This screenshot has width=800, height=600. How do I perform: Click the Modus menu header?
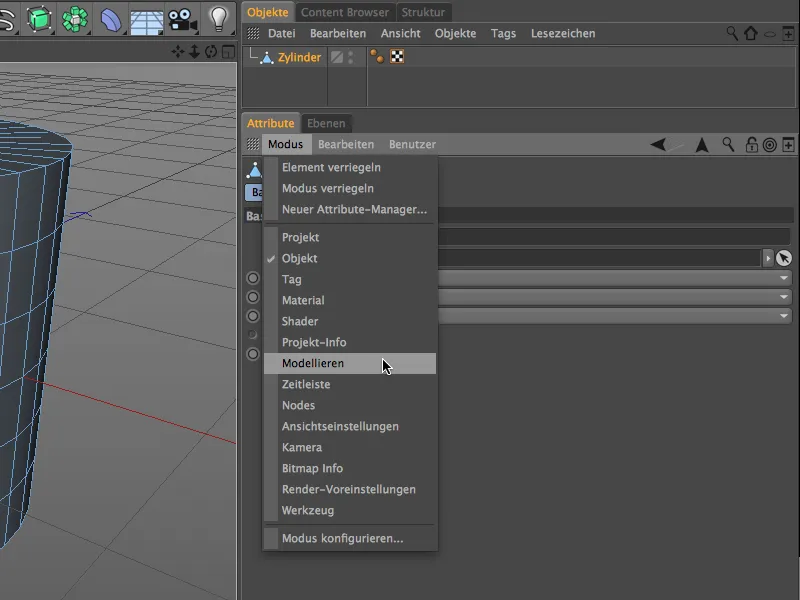[285, 144]
